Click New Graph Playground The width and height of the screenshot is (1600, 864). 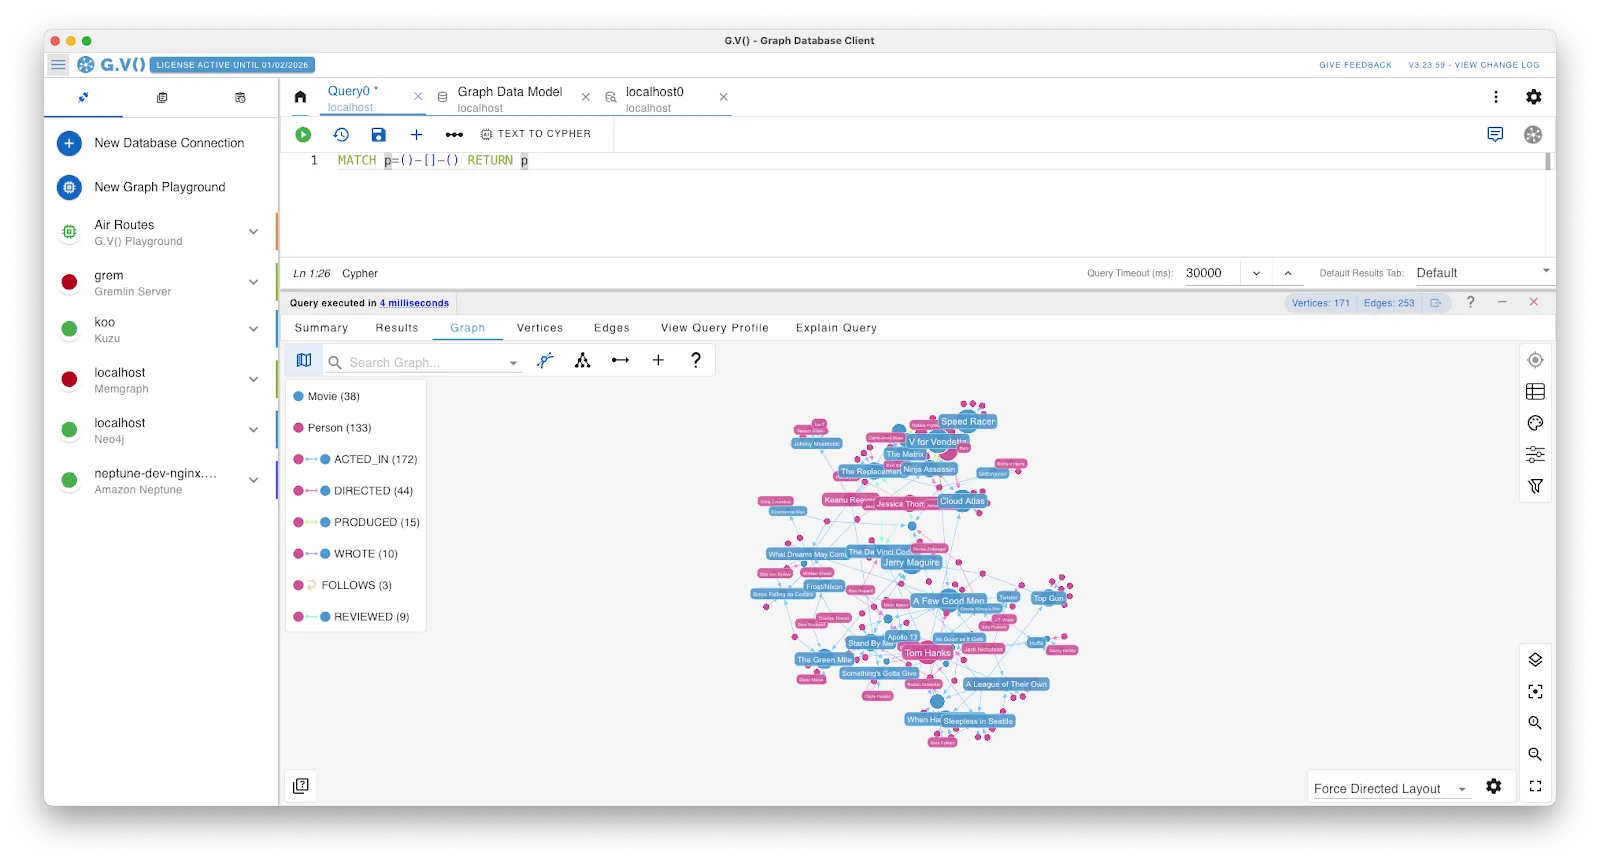[160, 187]
